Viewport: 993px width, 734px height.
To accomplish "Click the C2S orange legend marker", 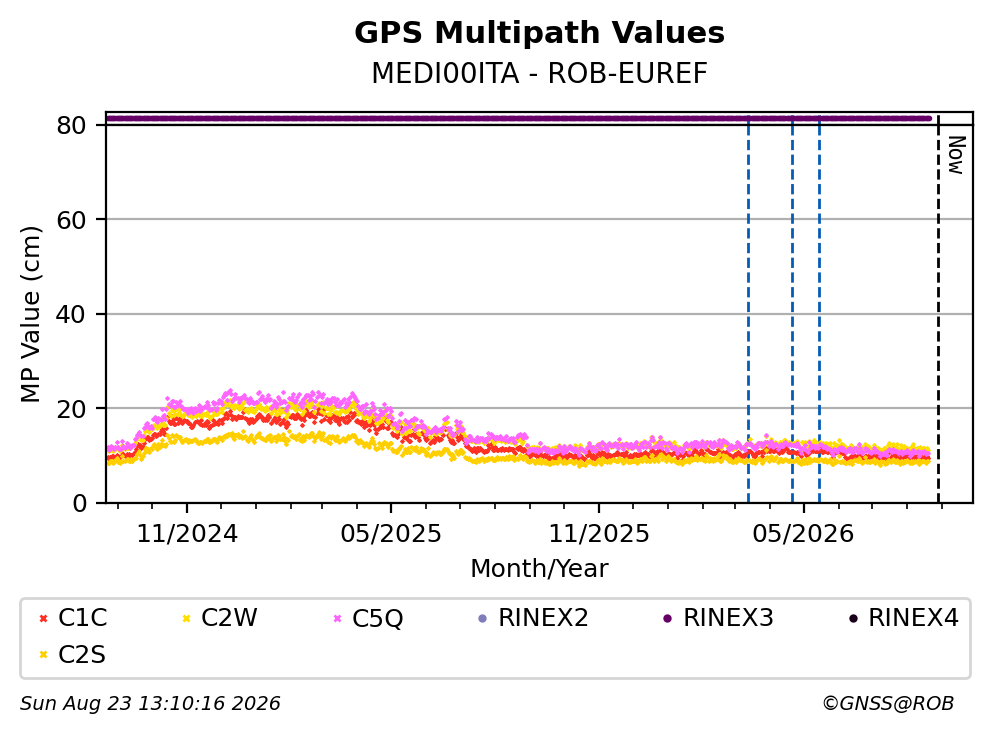I will (43, 655).
